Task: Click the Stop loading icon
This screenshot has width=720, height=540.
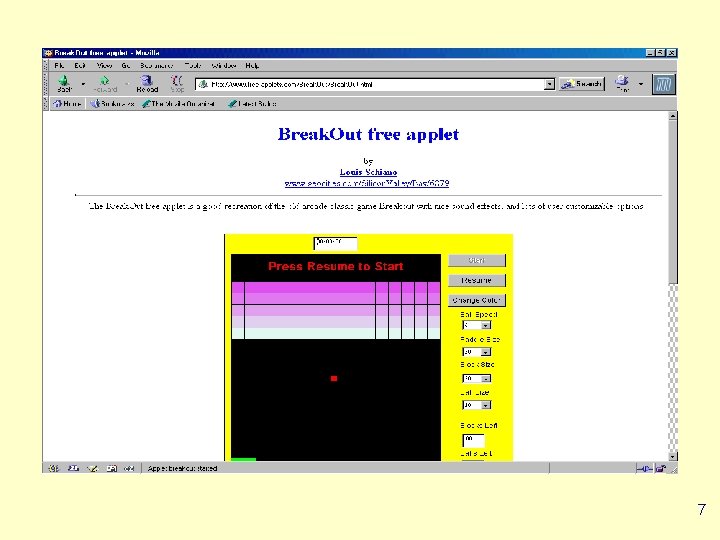Action: tap(177, 81)
